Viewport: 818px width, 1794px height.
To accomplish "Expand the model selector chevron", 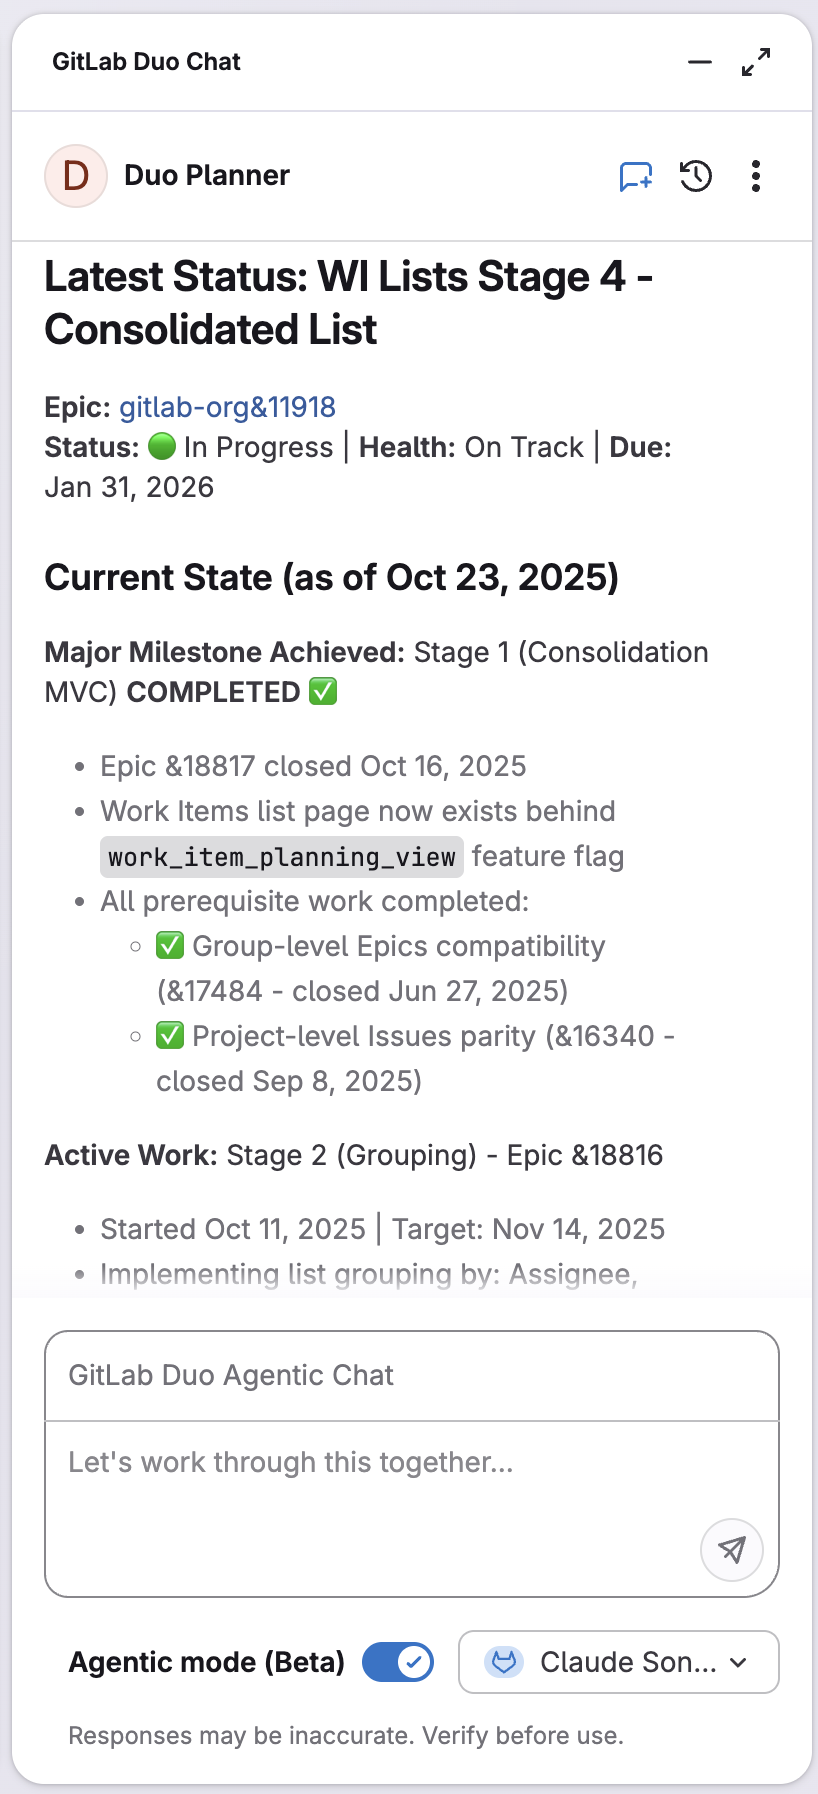I will [x=738, y=1662].
